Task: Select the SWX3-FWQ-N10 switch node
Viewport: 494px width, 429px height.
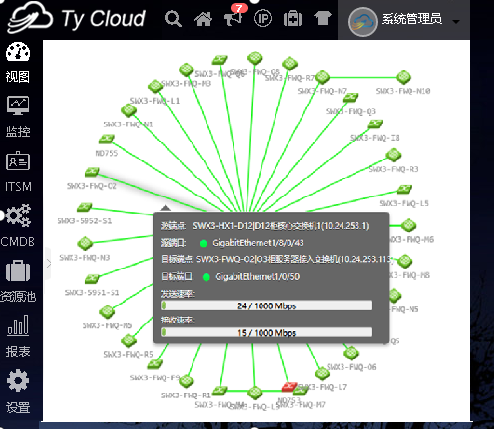Action: [403, 77]
